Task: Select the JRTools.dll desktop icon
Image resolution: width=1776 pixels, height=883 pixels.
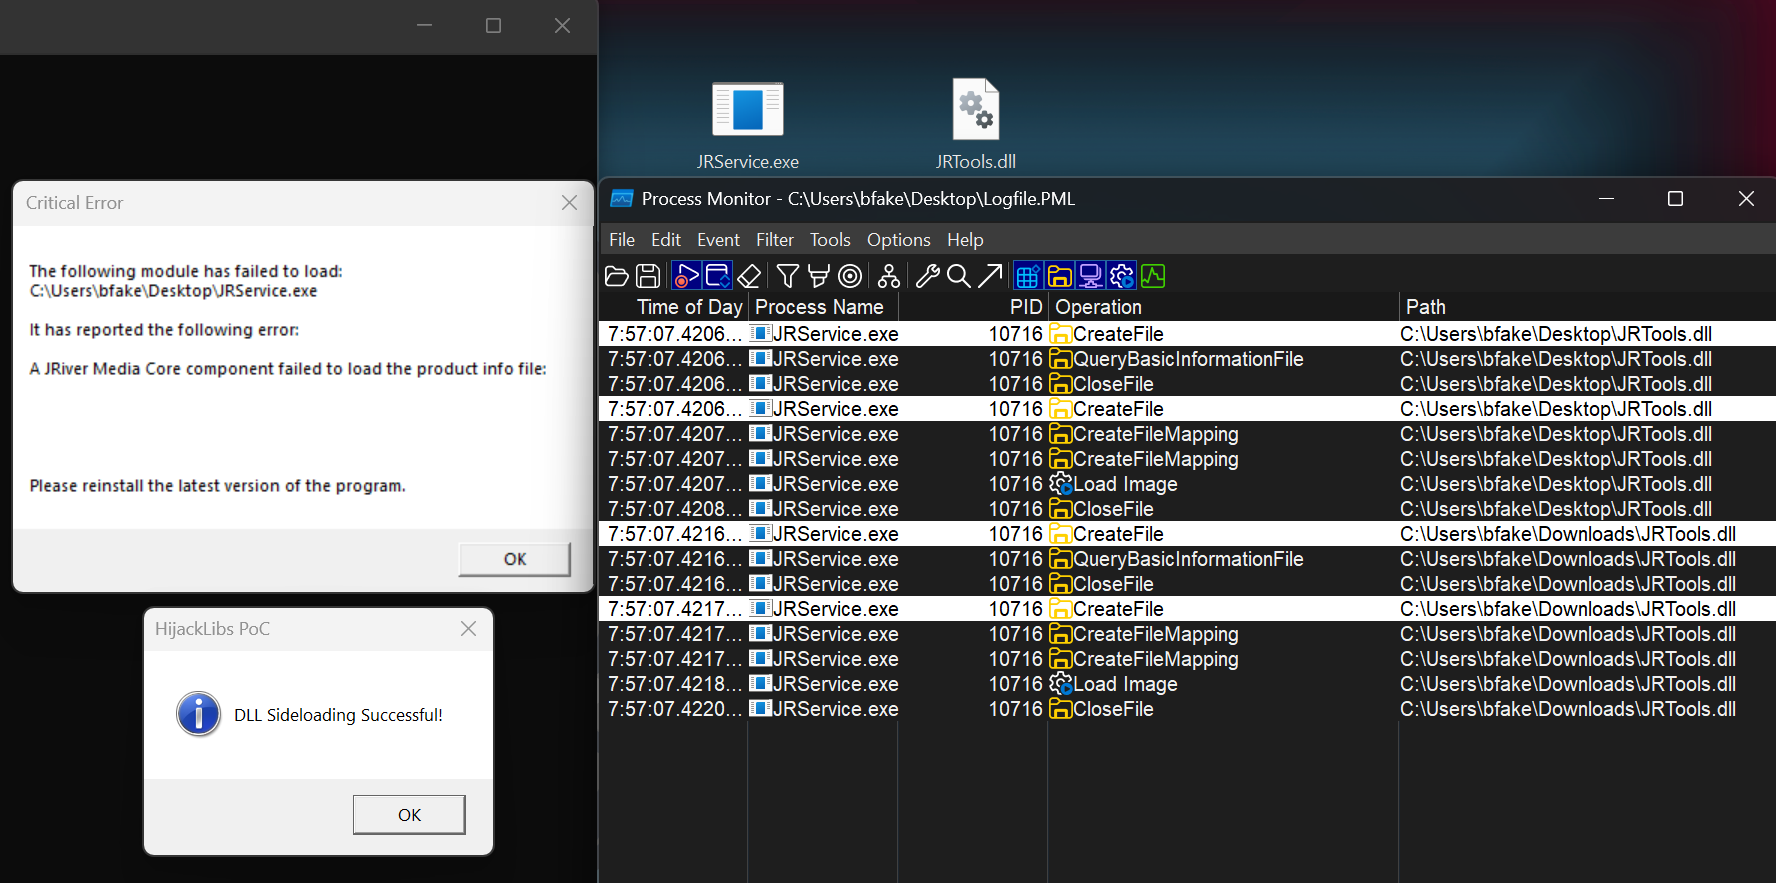Action: (976, 126)
